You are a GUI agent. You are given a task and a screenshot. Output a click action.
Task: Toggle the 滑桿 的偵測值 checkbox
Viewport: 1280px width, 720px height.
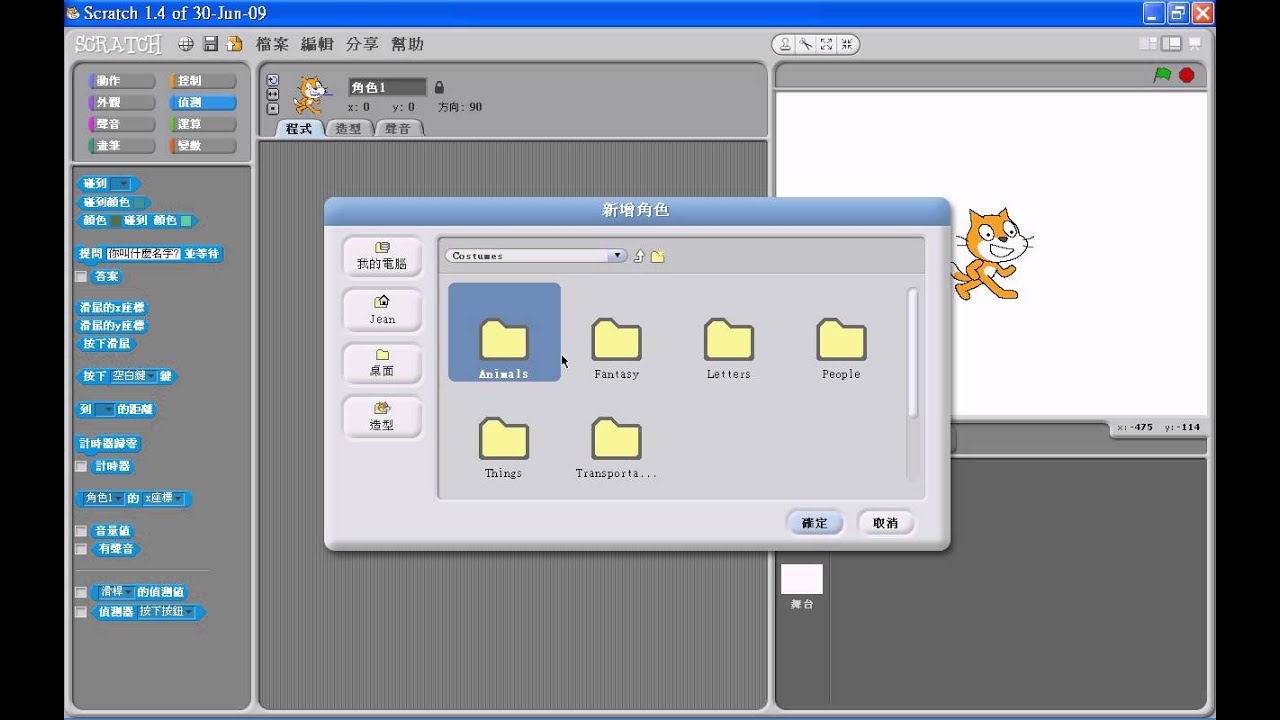coord(81,592)
